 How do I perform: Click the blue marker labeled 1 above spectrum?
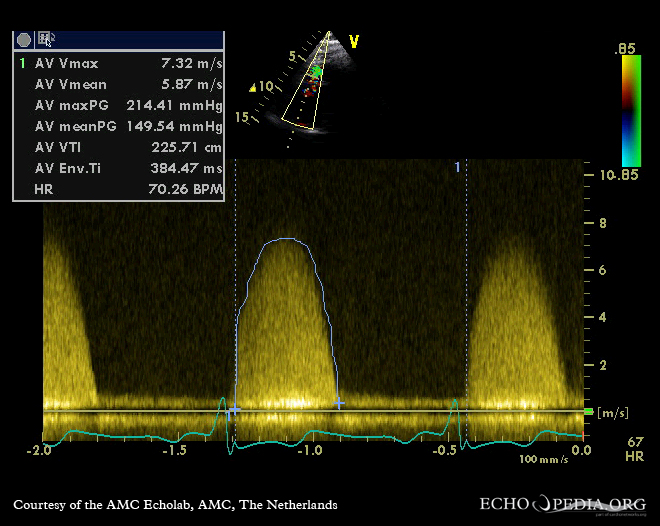tap(458, 167)
